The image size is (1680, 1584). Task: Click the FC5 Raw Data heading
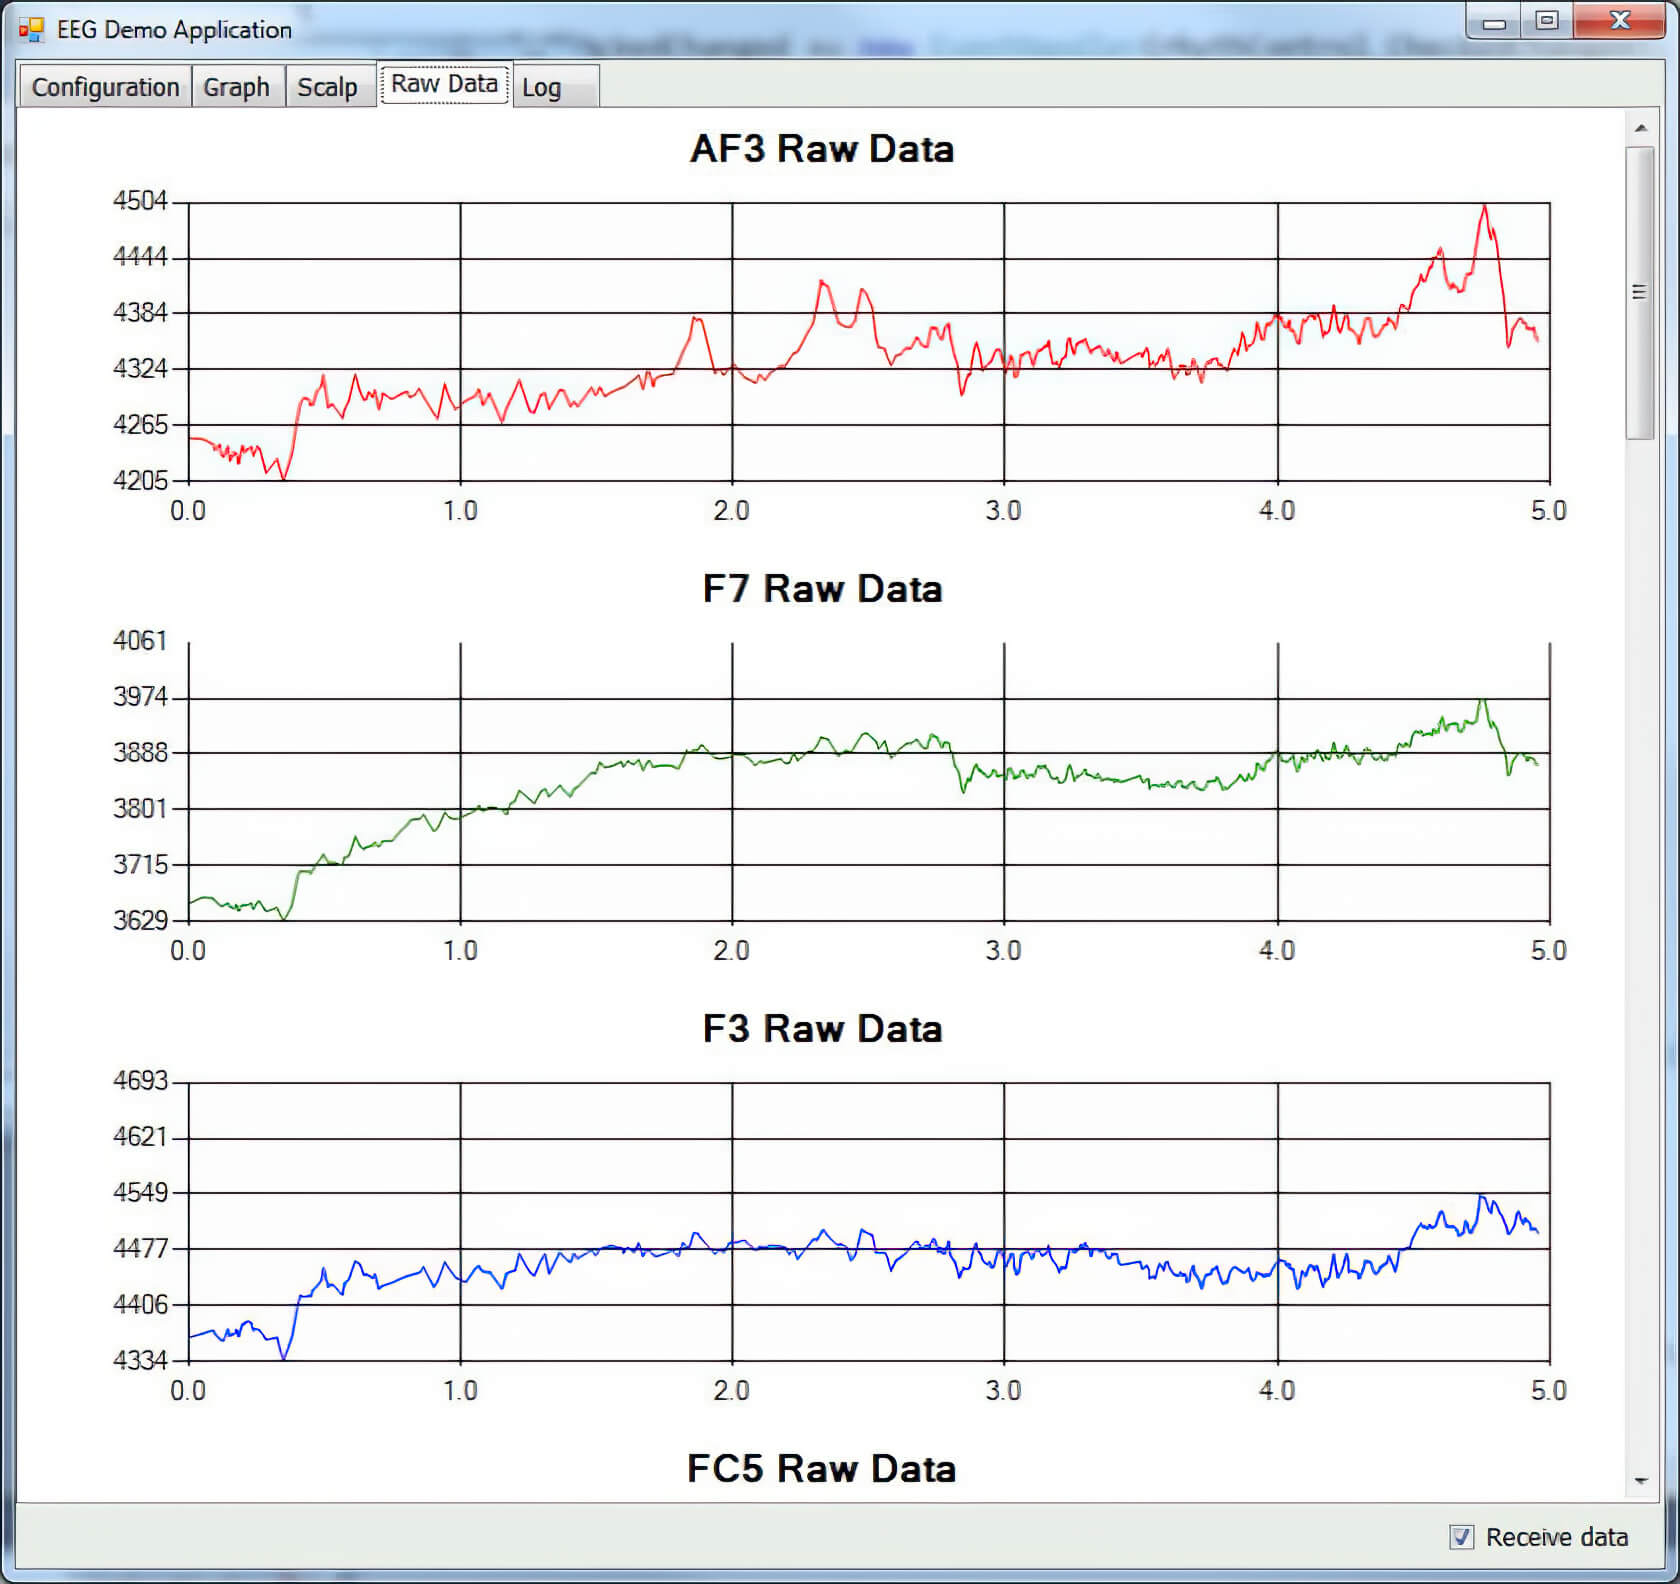point(822,1469)
